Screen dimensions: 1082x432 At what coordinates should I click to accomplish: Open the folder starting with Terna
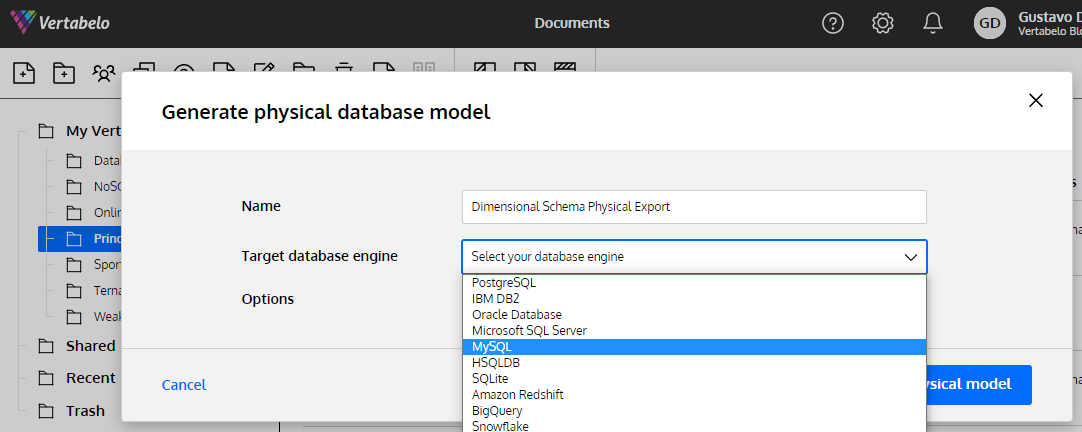tap(95, 291)
